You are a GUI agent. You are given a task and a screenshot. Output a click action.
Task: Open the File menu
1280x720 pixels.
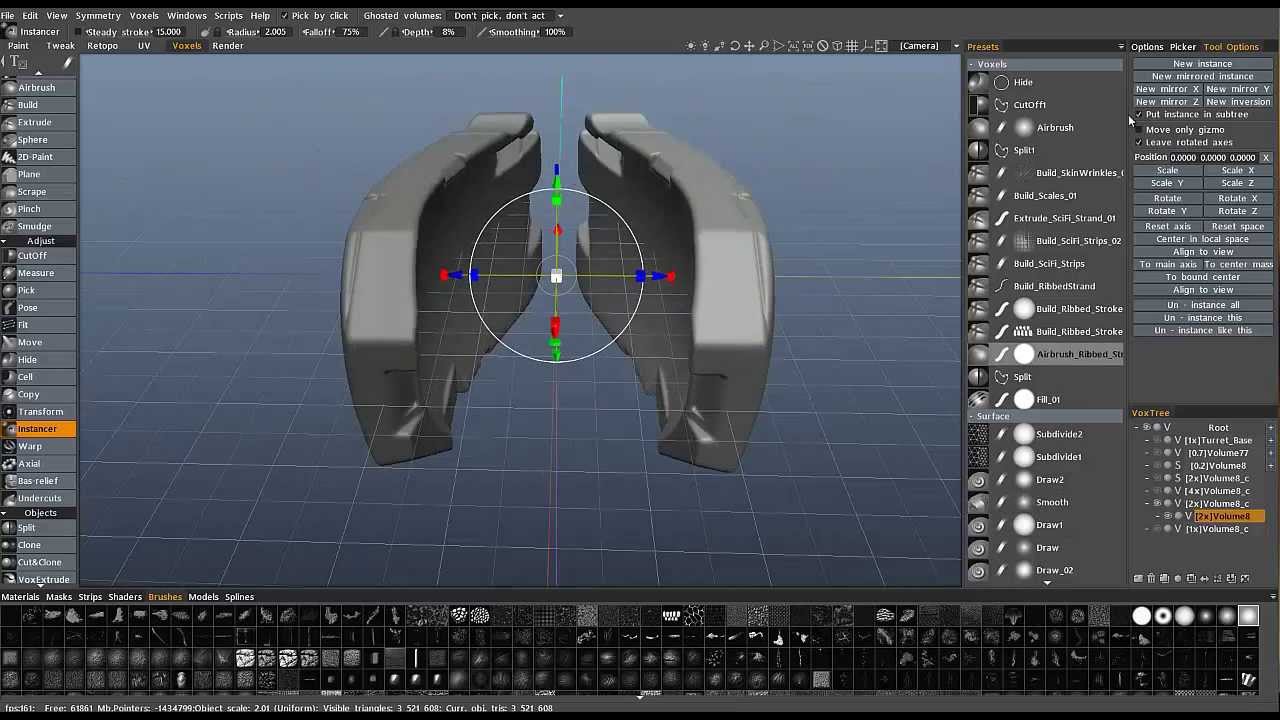pos(7,16)
